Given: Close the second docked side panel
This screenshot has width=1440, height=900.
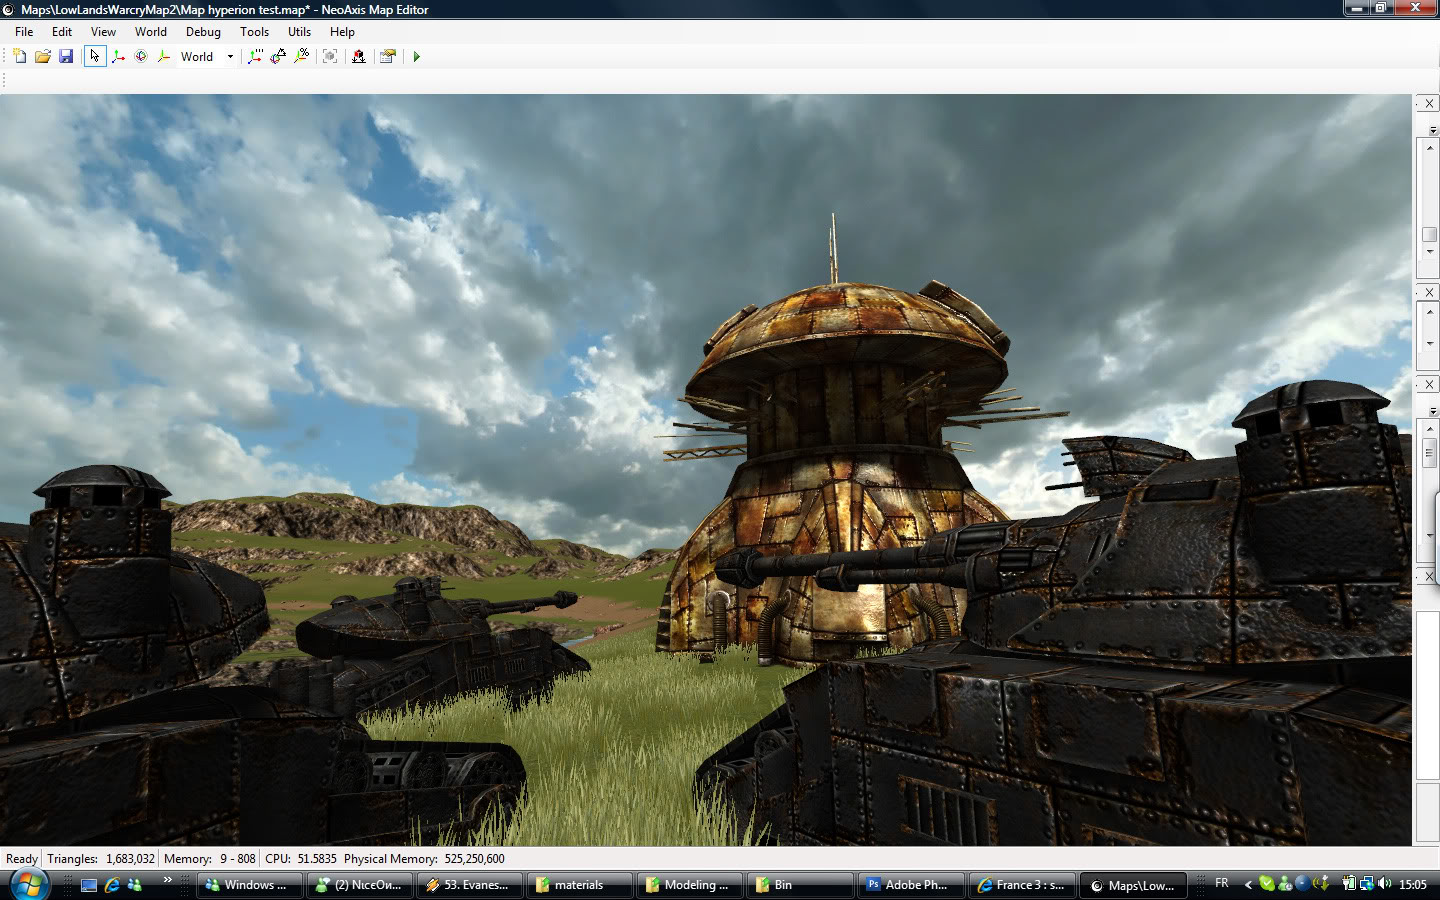Looking at the screenshot, I should pos(1429,292).
